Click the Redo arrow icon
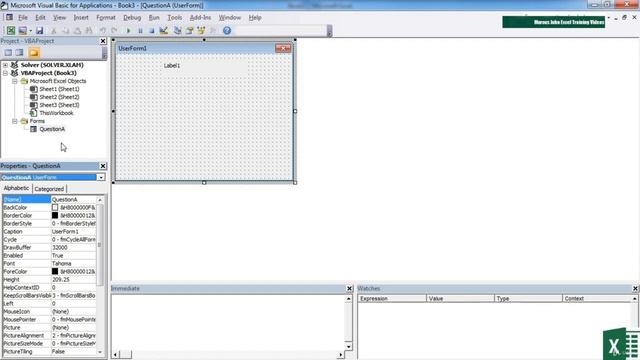640x360 pixels. [115, 31]
